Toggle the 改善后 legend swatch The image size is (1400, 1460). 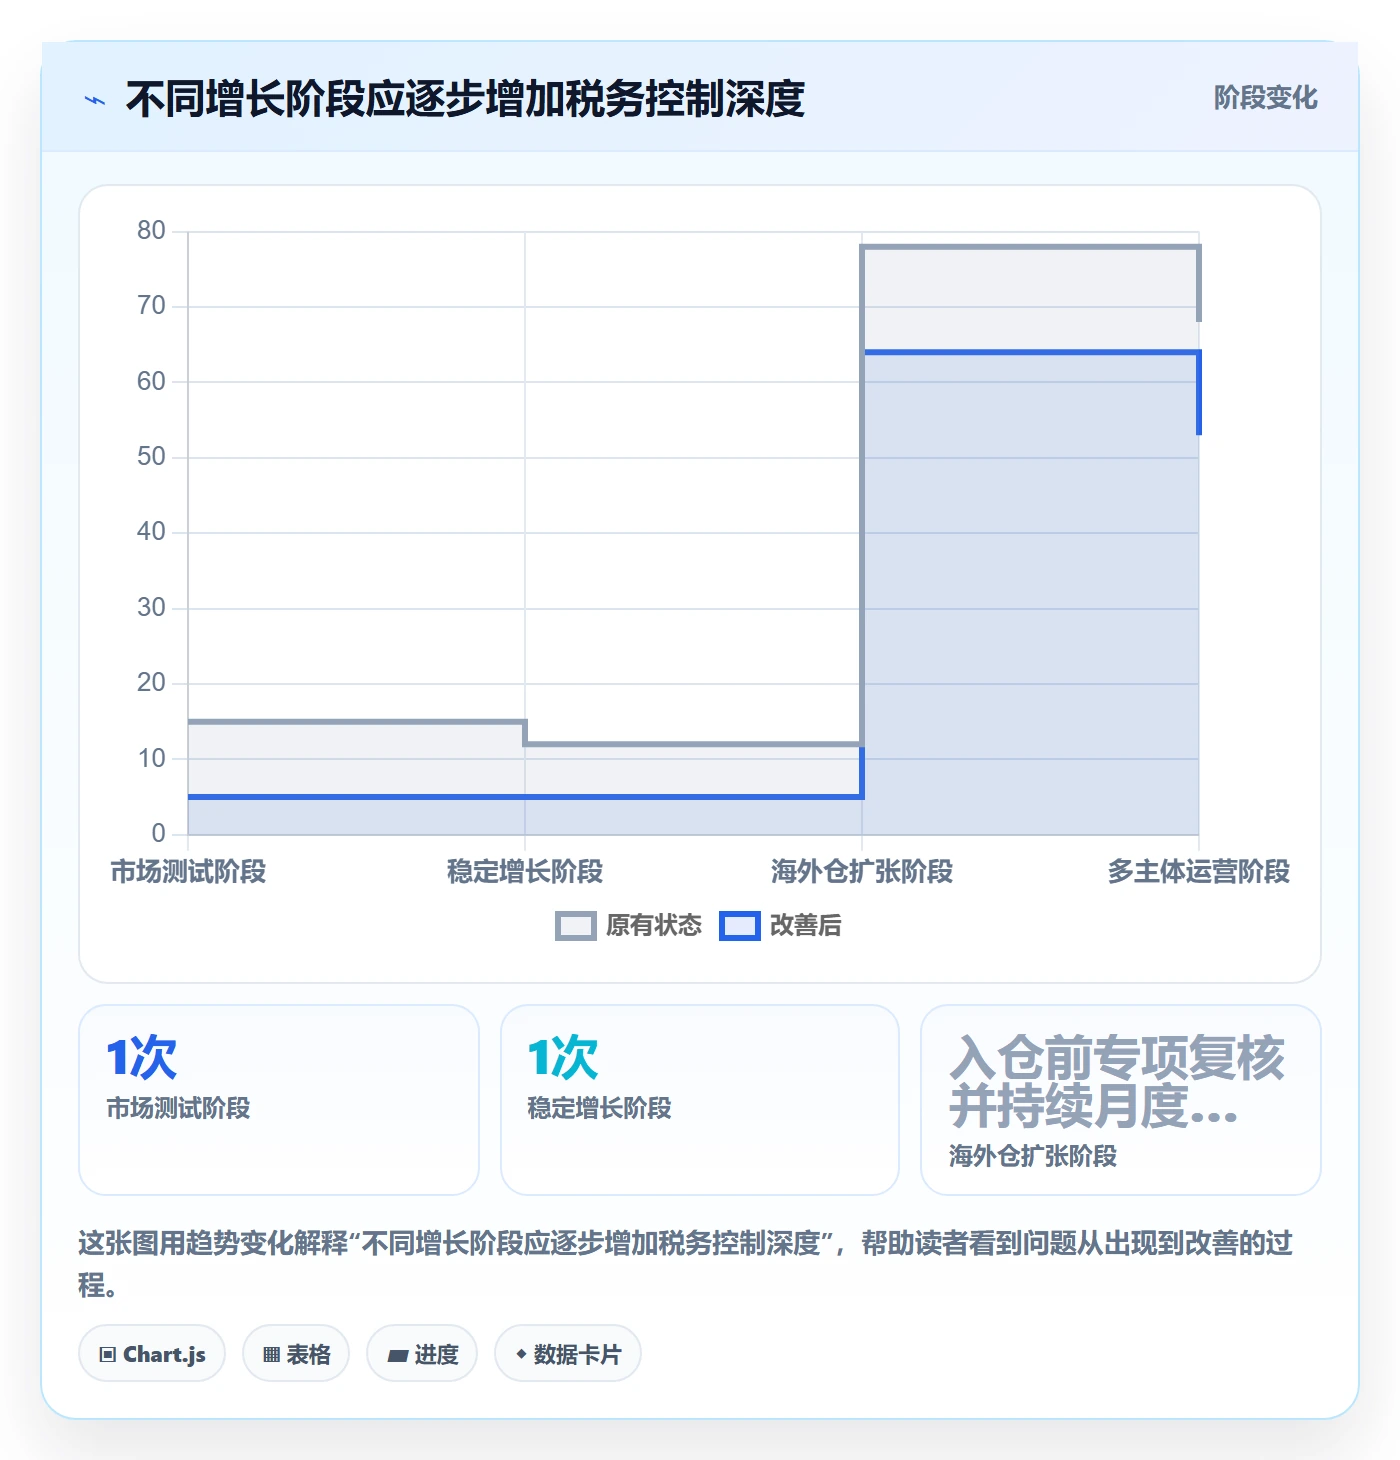pos(740,926)
